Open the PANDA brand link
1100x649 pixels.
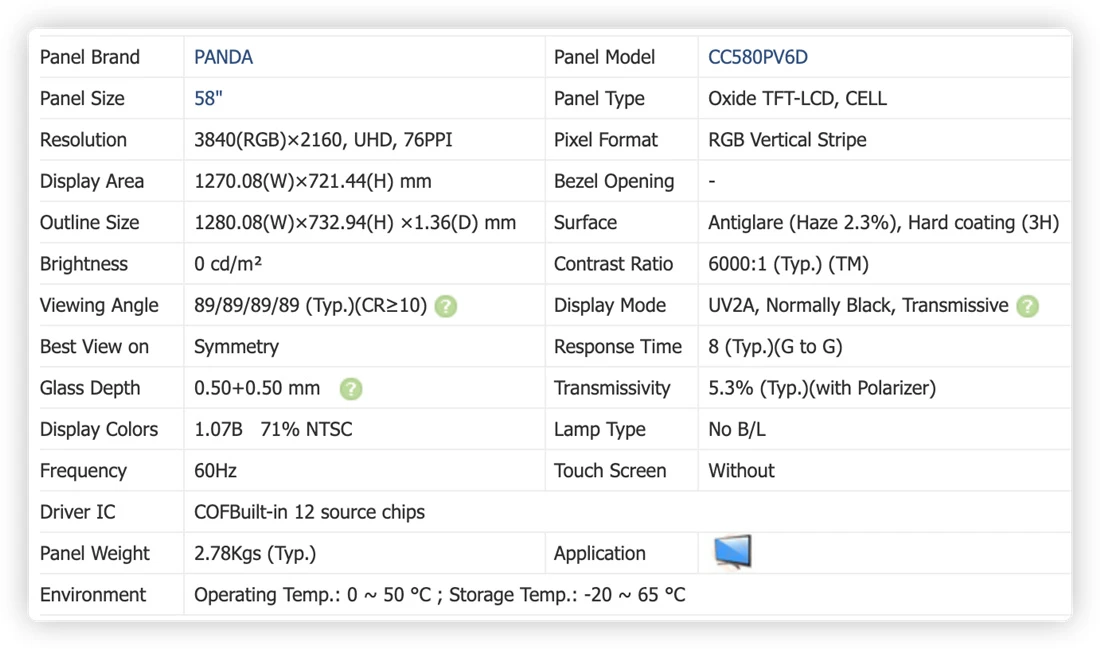[x=223, y=58]
